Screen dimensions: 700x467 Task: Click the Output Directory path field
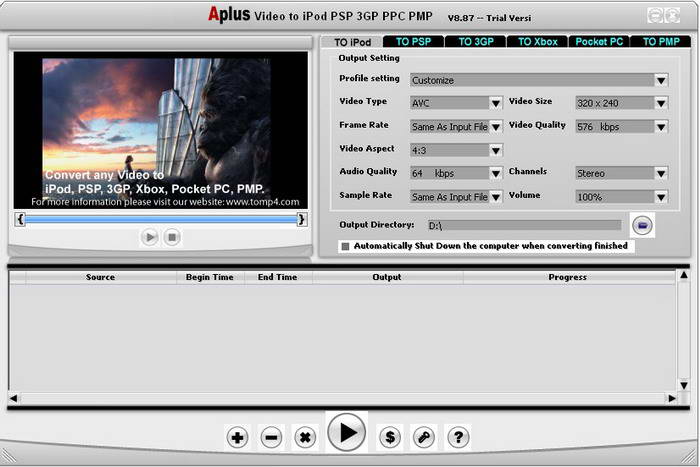(524, 225)
